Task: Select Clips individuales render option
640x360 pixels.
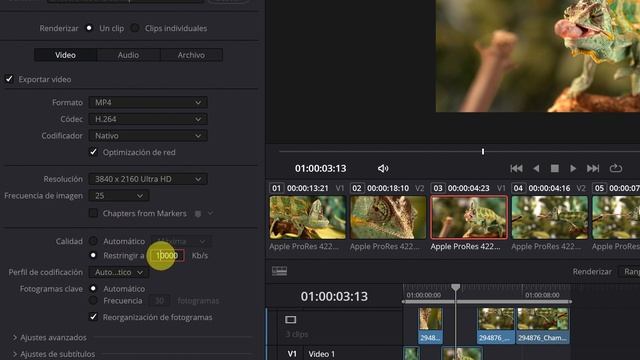Action: 135,28
